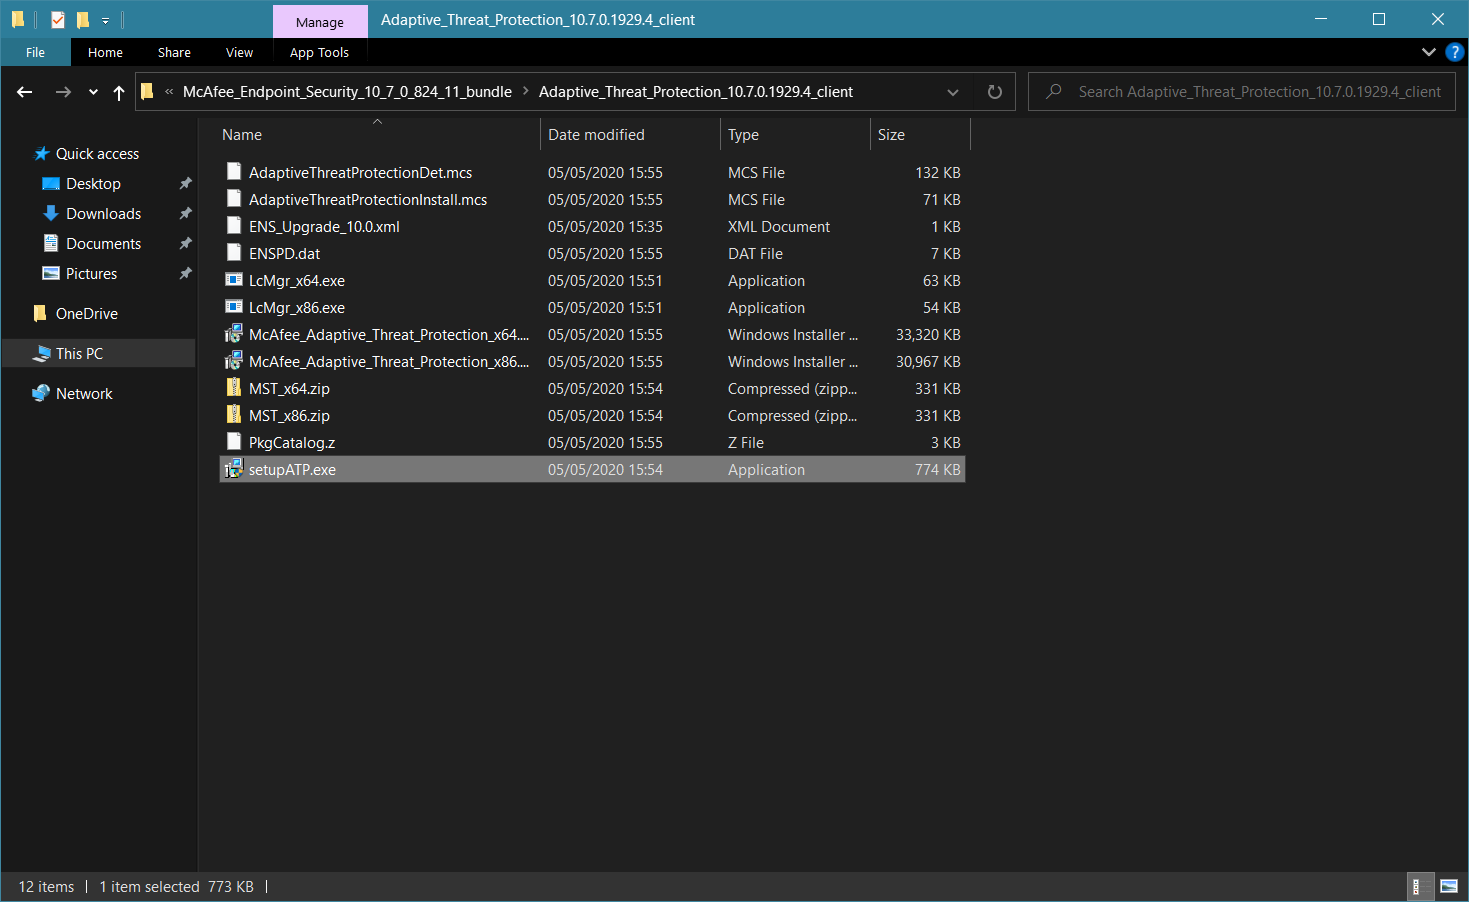Image resolution: width=1469 pixels, height=902 pixels.
Task: Click the Properties icon in quick access toolbar
Action: click(58, 19)
